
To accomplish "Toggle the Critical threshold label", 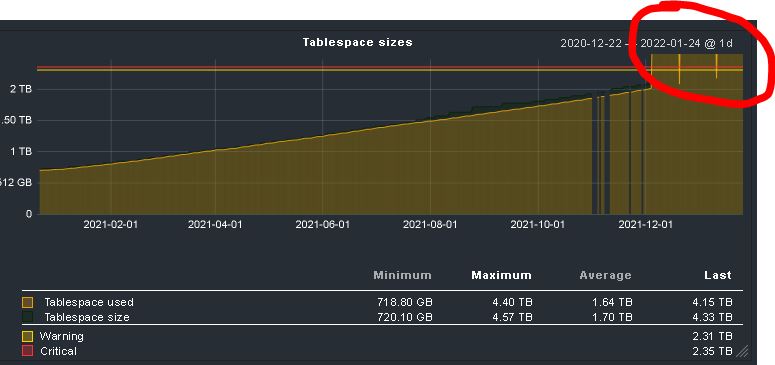I will pyautogui.click(x=58, y=351).
